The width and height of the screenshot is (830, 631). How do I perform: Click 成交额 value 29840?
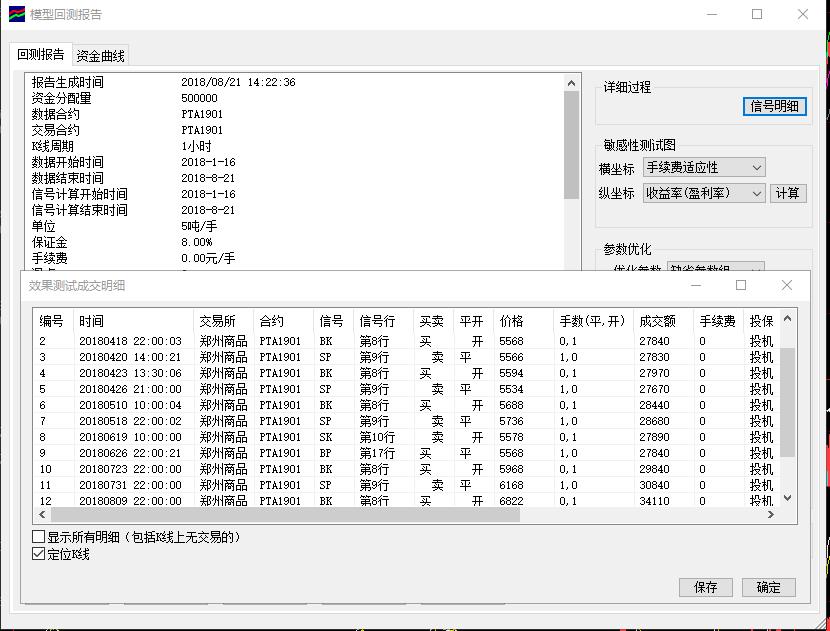[x=654, y=469]
